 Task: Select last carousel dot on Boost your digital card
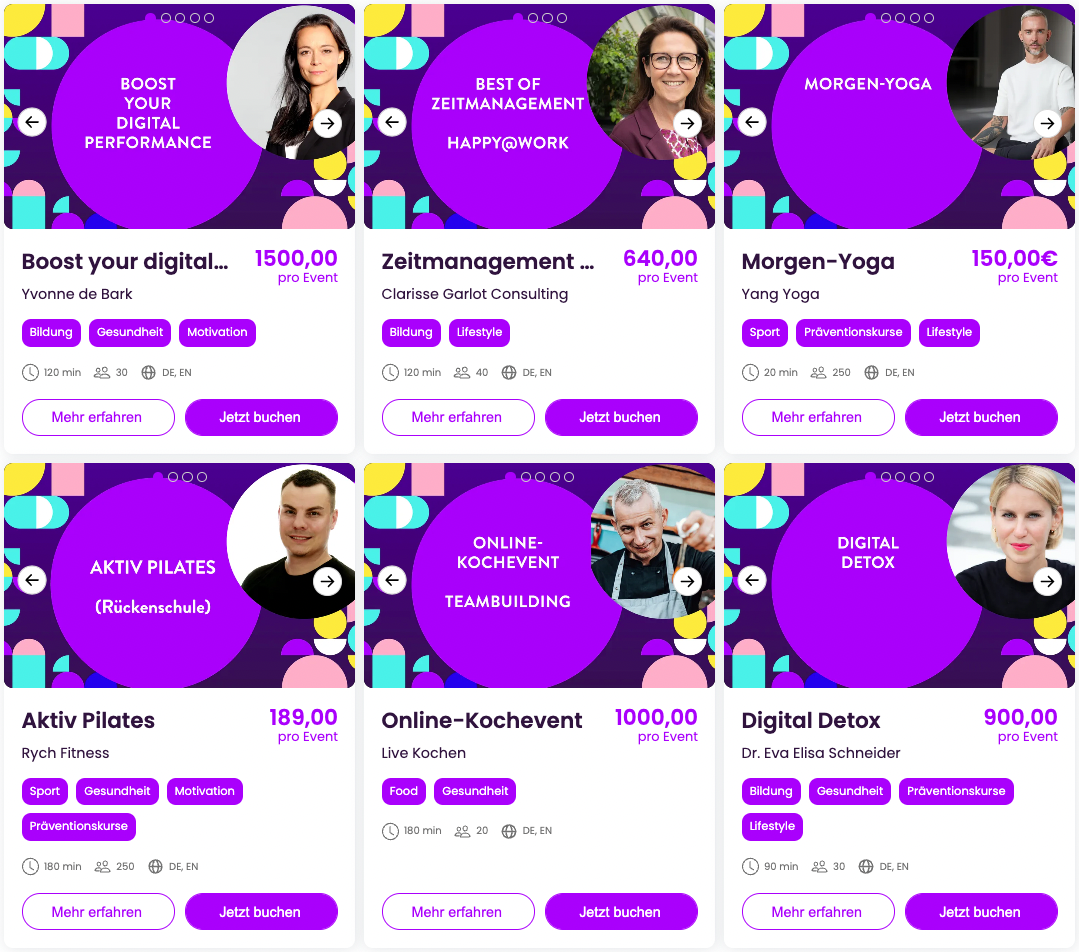point(209,18)
